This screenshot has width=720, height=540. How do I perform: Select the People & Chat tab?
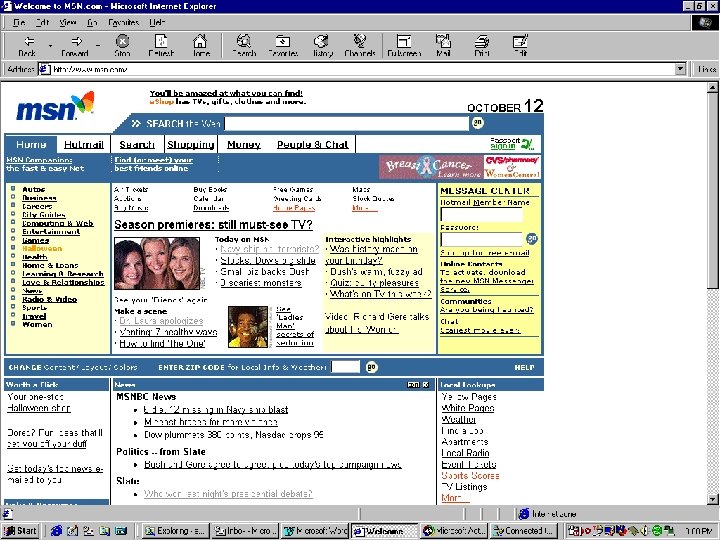tap(313, 145)
